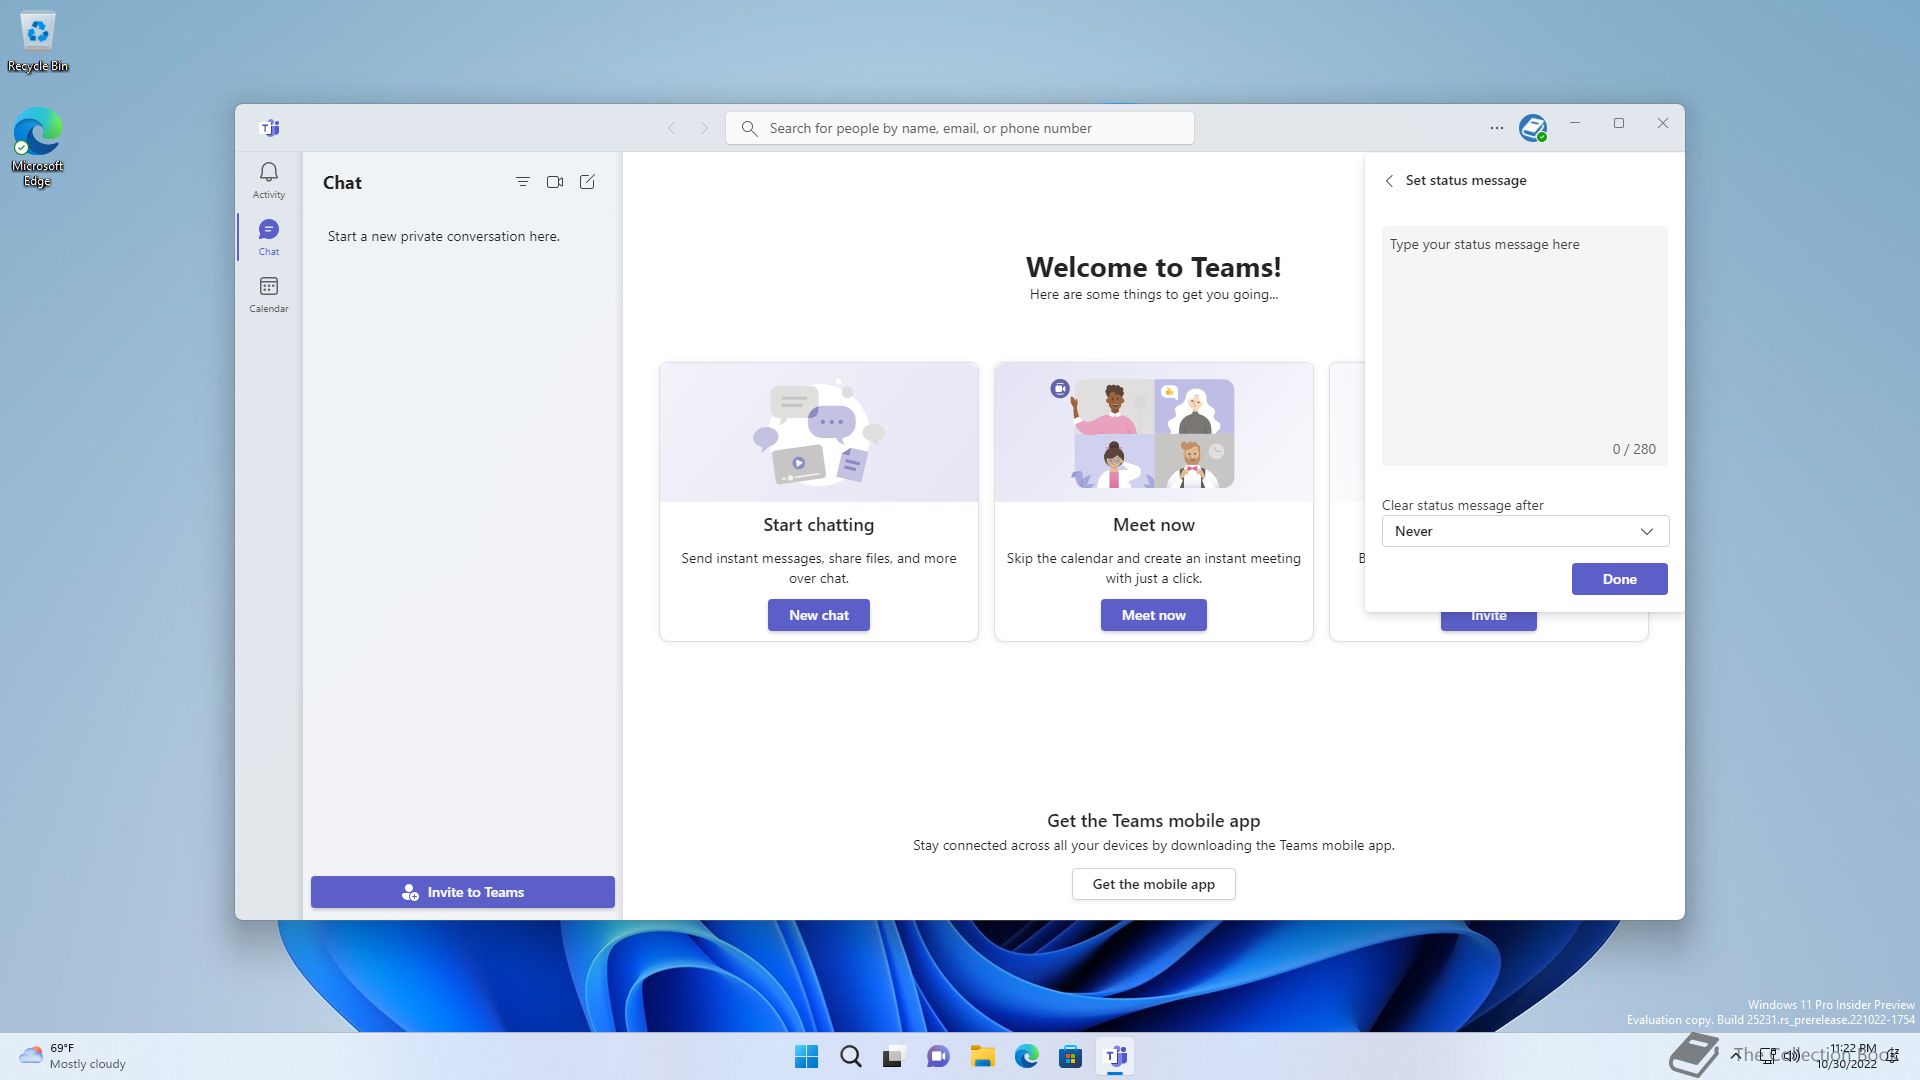Viewport: 1920px width, 1080px height.
Task: Open File Explorer from the taskbar
Action: (982, 1056)
